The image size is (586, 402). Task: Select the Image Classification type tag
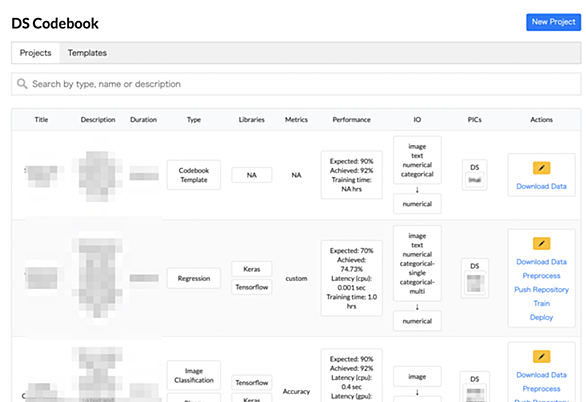pyautogui.click(x=194, y=375)
